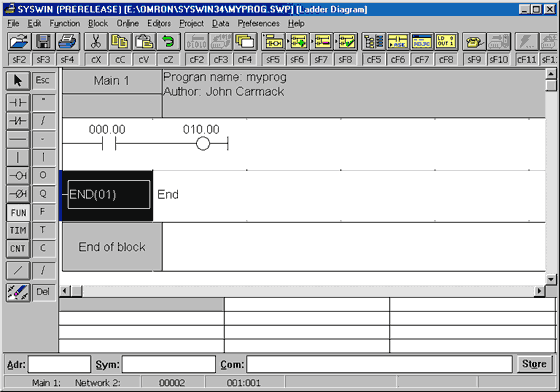Click the Author: John Carmack text
The image size is (560, 392).
224,92
